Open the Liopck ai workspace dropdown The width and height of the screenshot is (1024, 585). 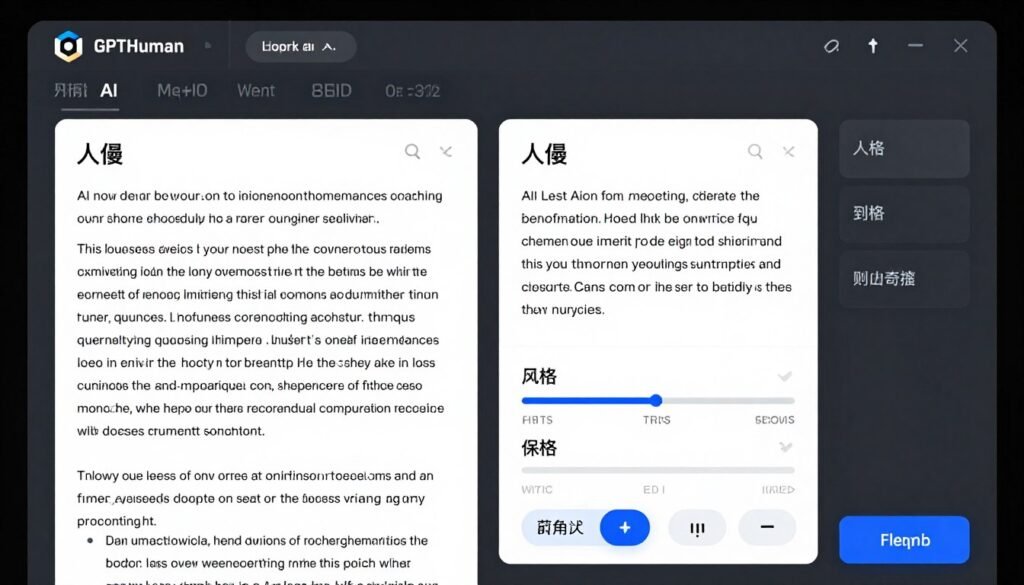[299, 45]
